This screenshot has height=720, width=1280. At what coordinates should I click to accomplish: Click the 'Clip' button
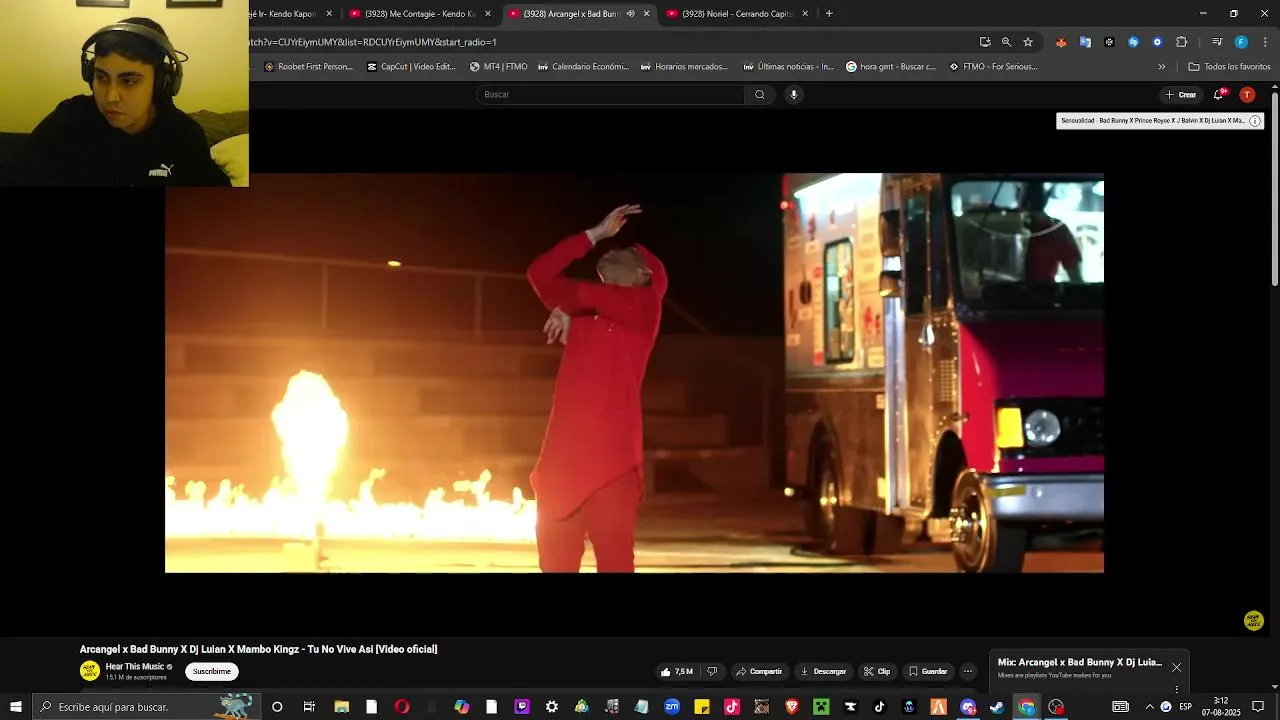pos(877,672)
